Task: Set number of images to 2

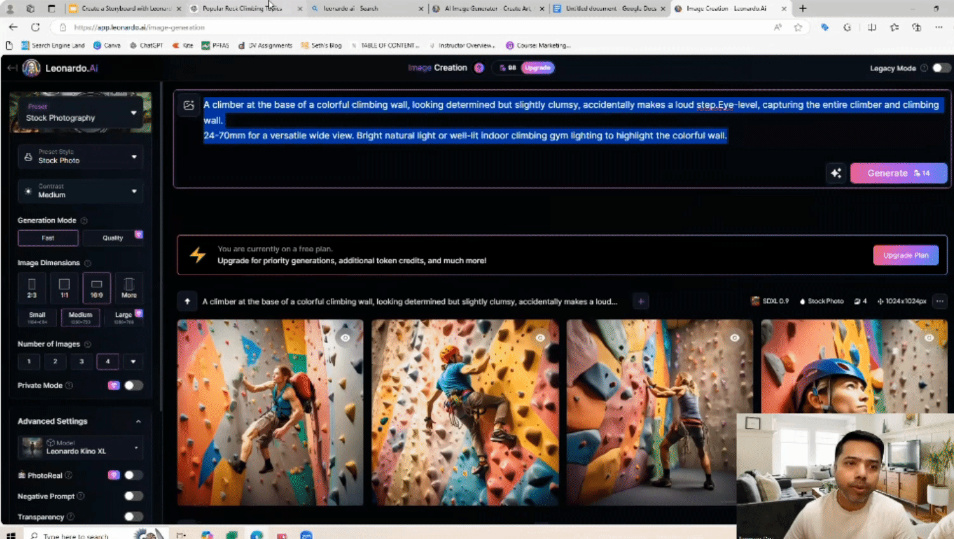Action: pyautogui.click(x=55, y=361)
